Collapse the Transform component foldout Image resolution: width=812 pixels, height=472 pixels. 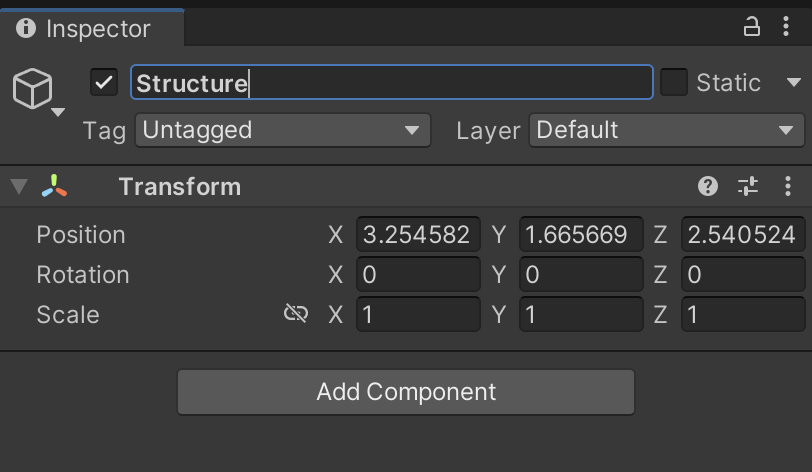tap(18, 187)
